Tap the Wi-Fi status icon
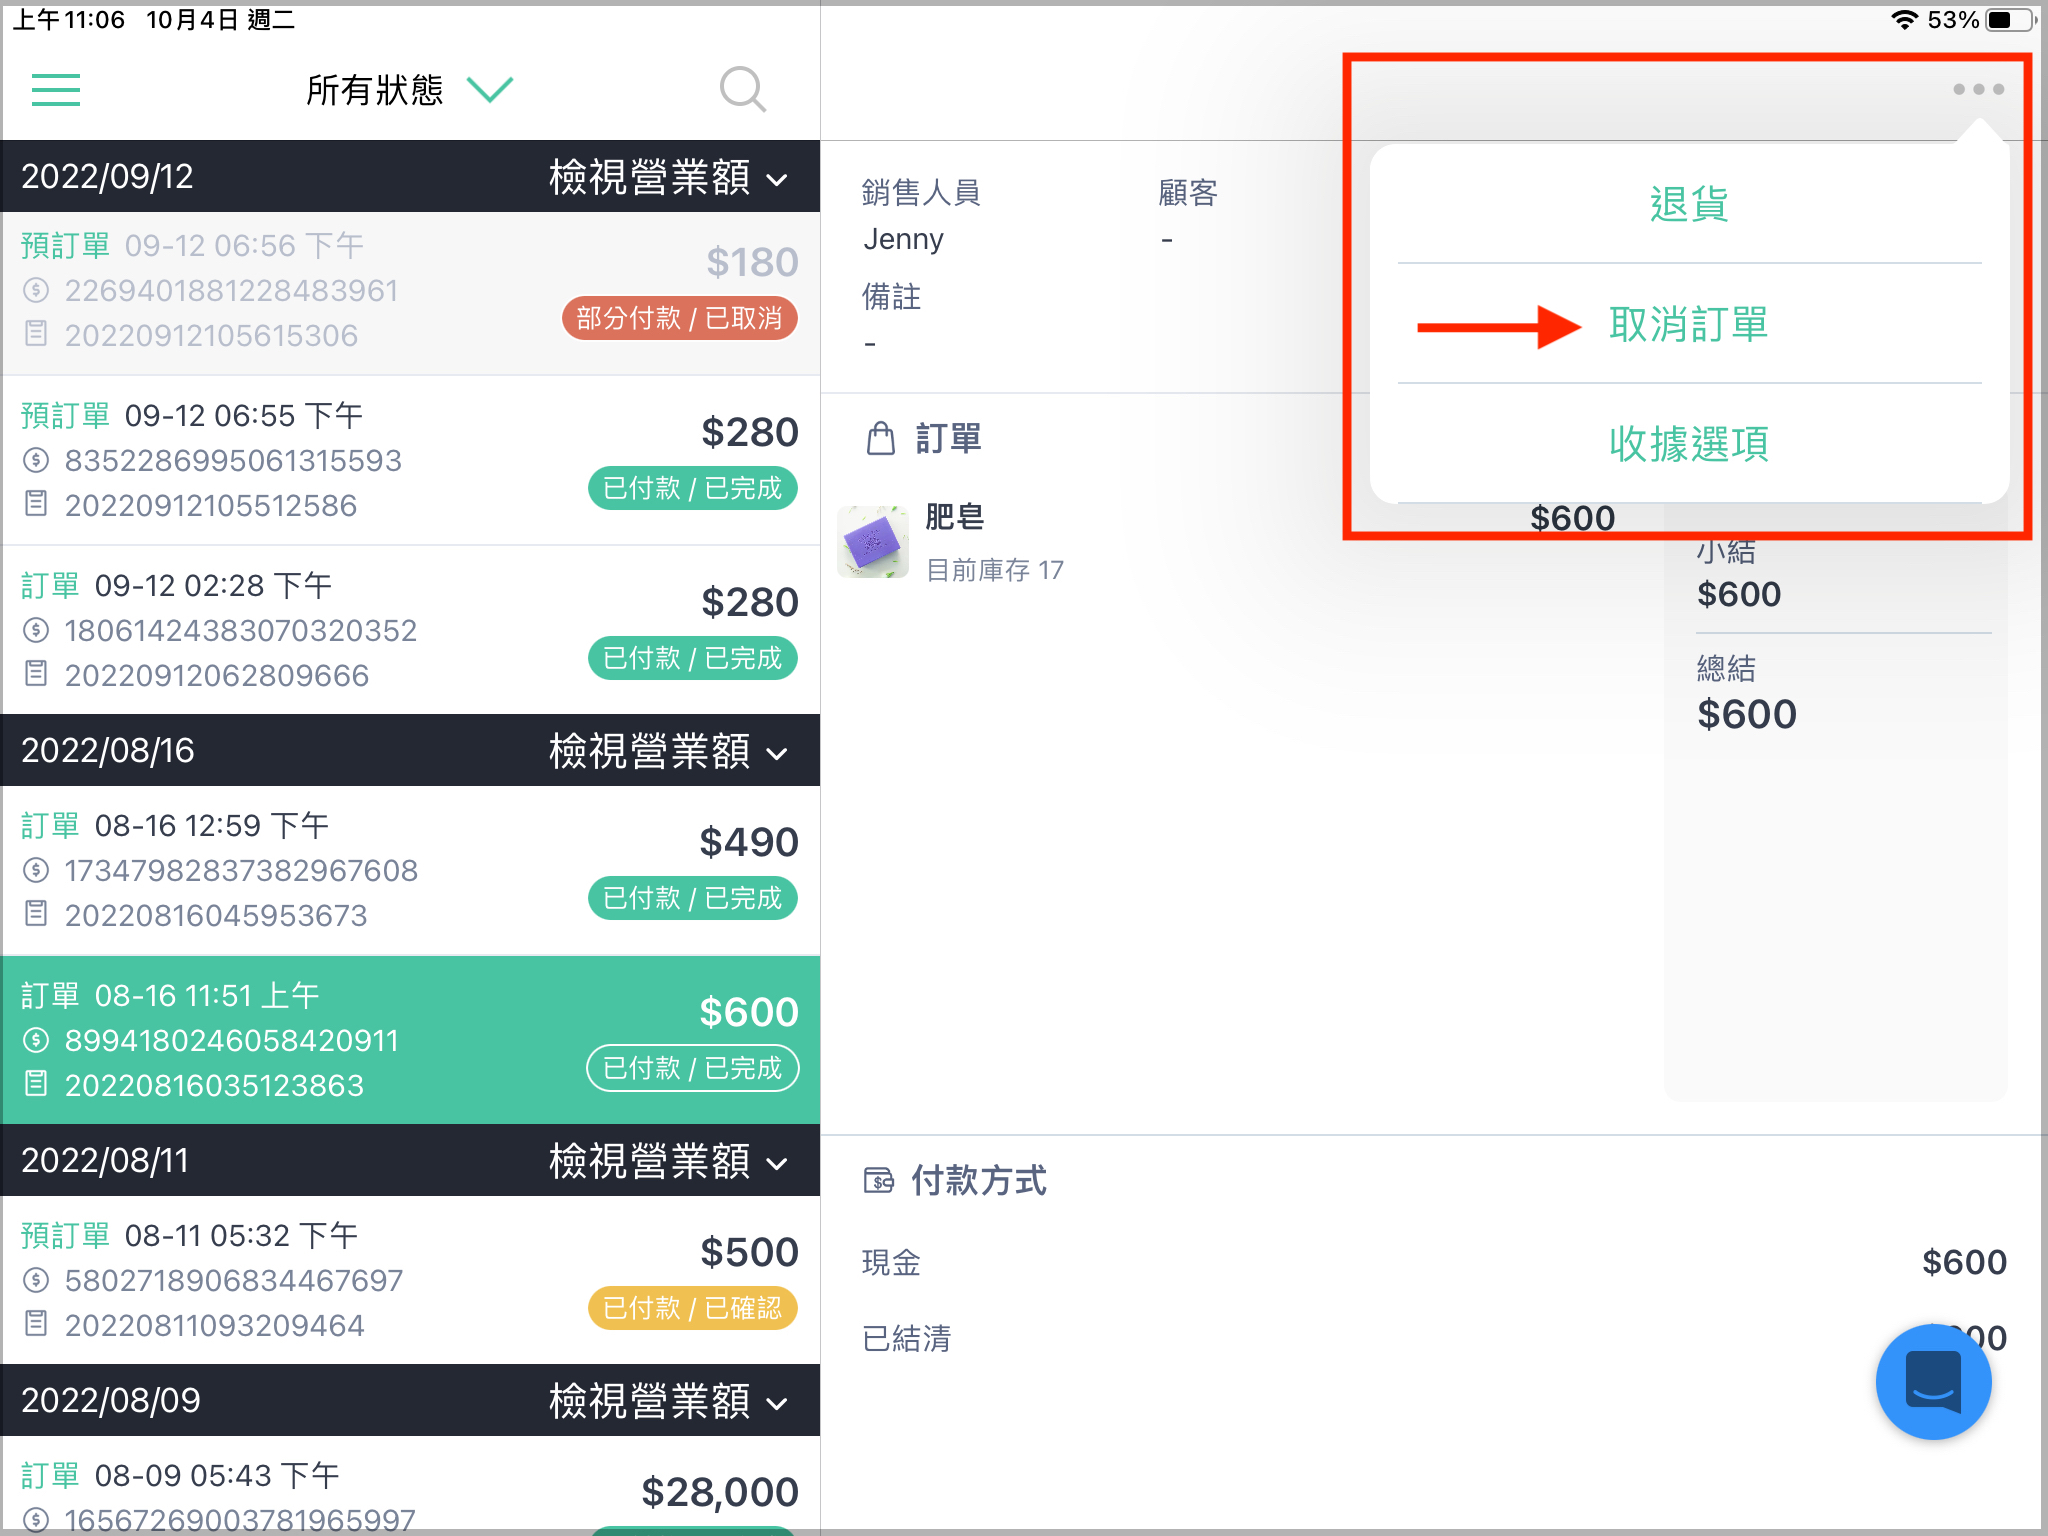The height and width of the screenshot is (1536, 2048). coord(1904,20)
